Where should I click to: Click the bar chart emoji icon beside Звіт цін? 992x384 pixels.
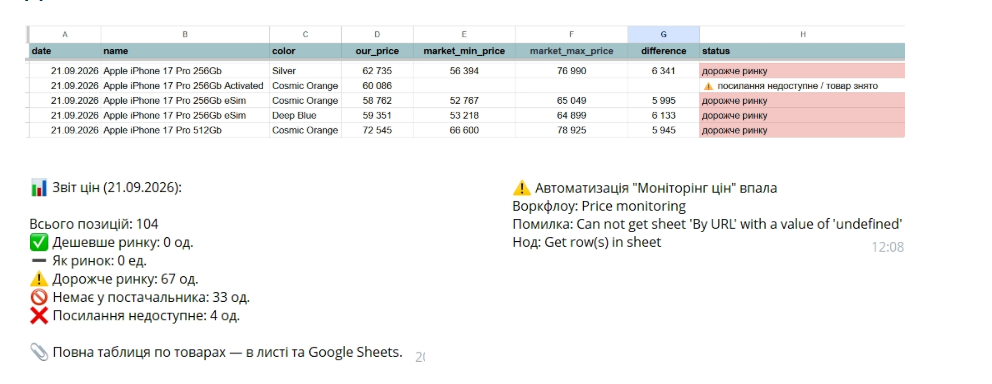pos(39,188)
